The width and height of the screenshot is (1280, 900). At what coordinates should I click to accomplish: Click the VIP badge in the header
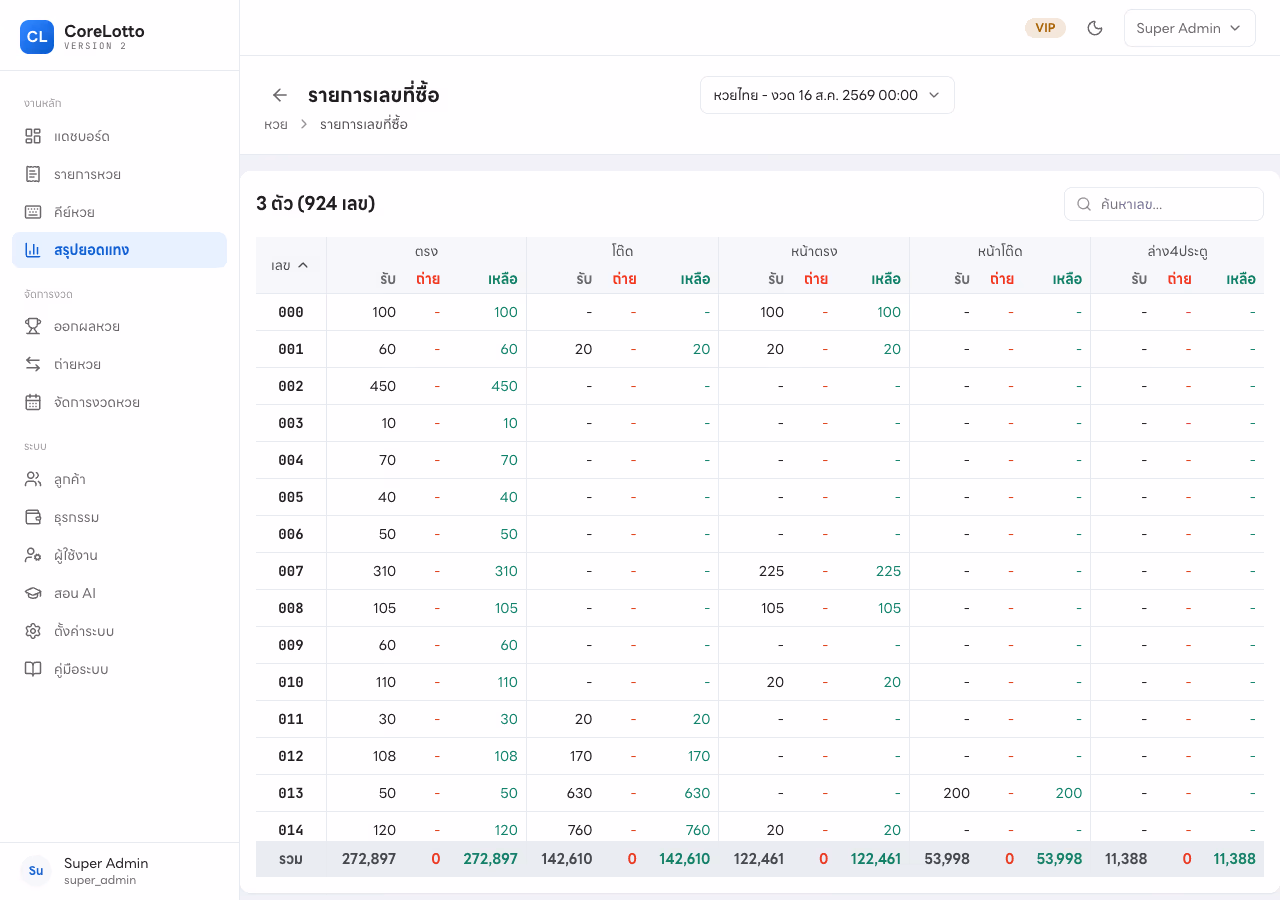pyautogui.click(x=1045, y=28)
